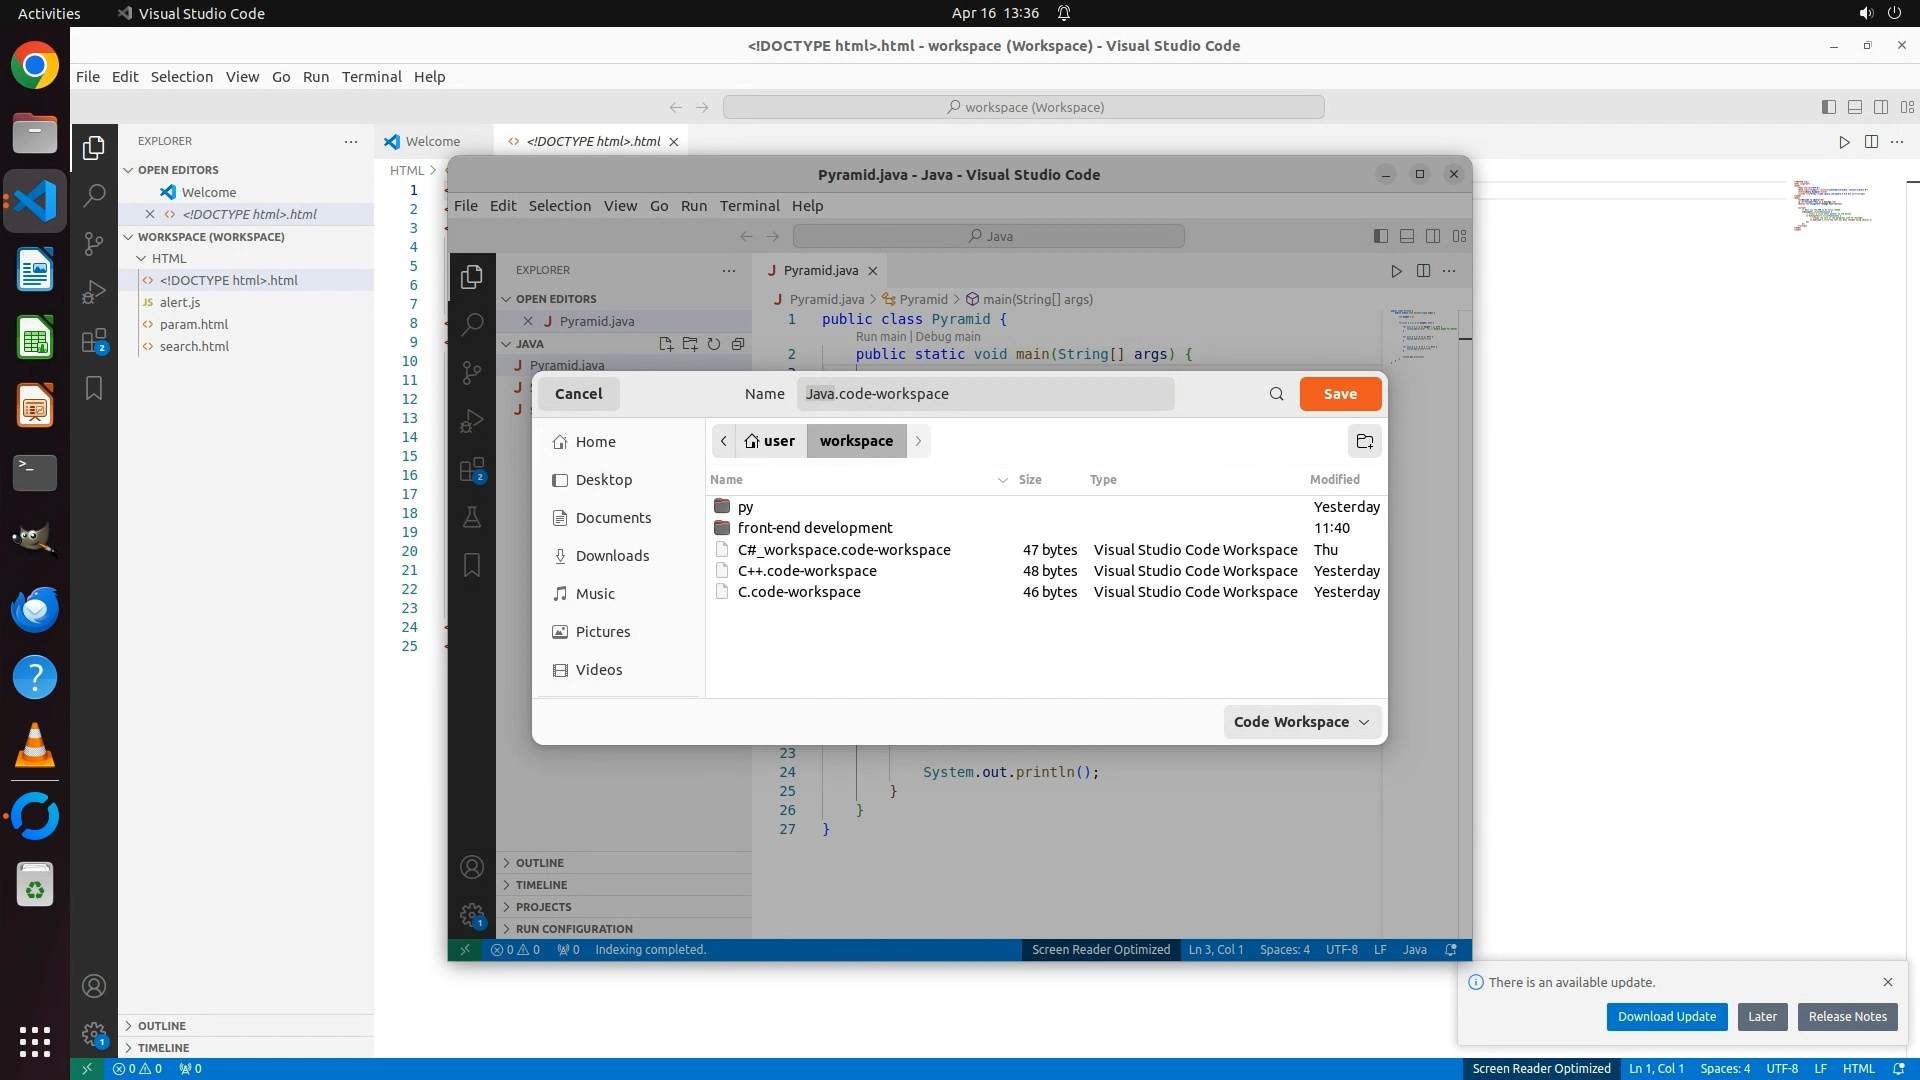Open Source Control in main activity bar
This screenshot has width=1920, height=1080.
(x=94, y=244)
